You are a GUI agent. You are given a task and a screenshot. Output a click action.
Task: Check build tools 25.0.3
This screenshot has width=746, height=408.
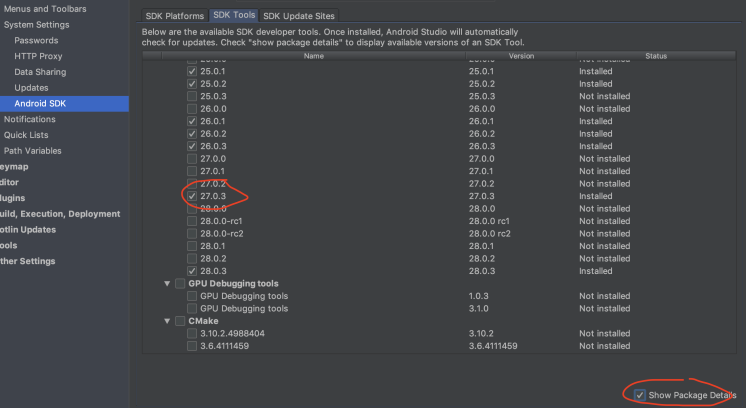(x=192, y=96)
